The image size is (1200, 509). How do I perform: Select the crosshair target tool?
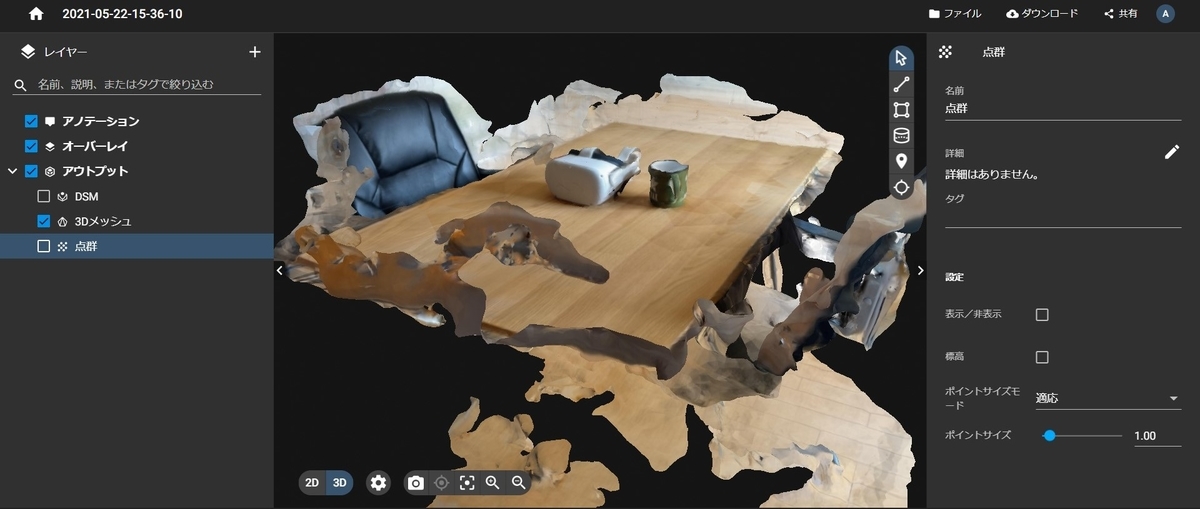(x=901, y=188)
